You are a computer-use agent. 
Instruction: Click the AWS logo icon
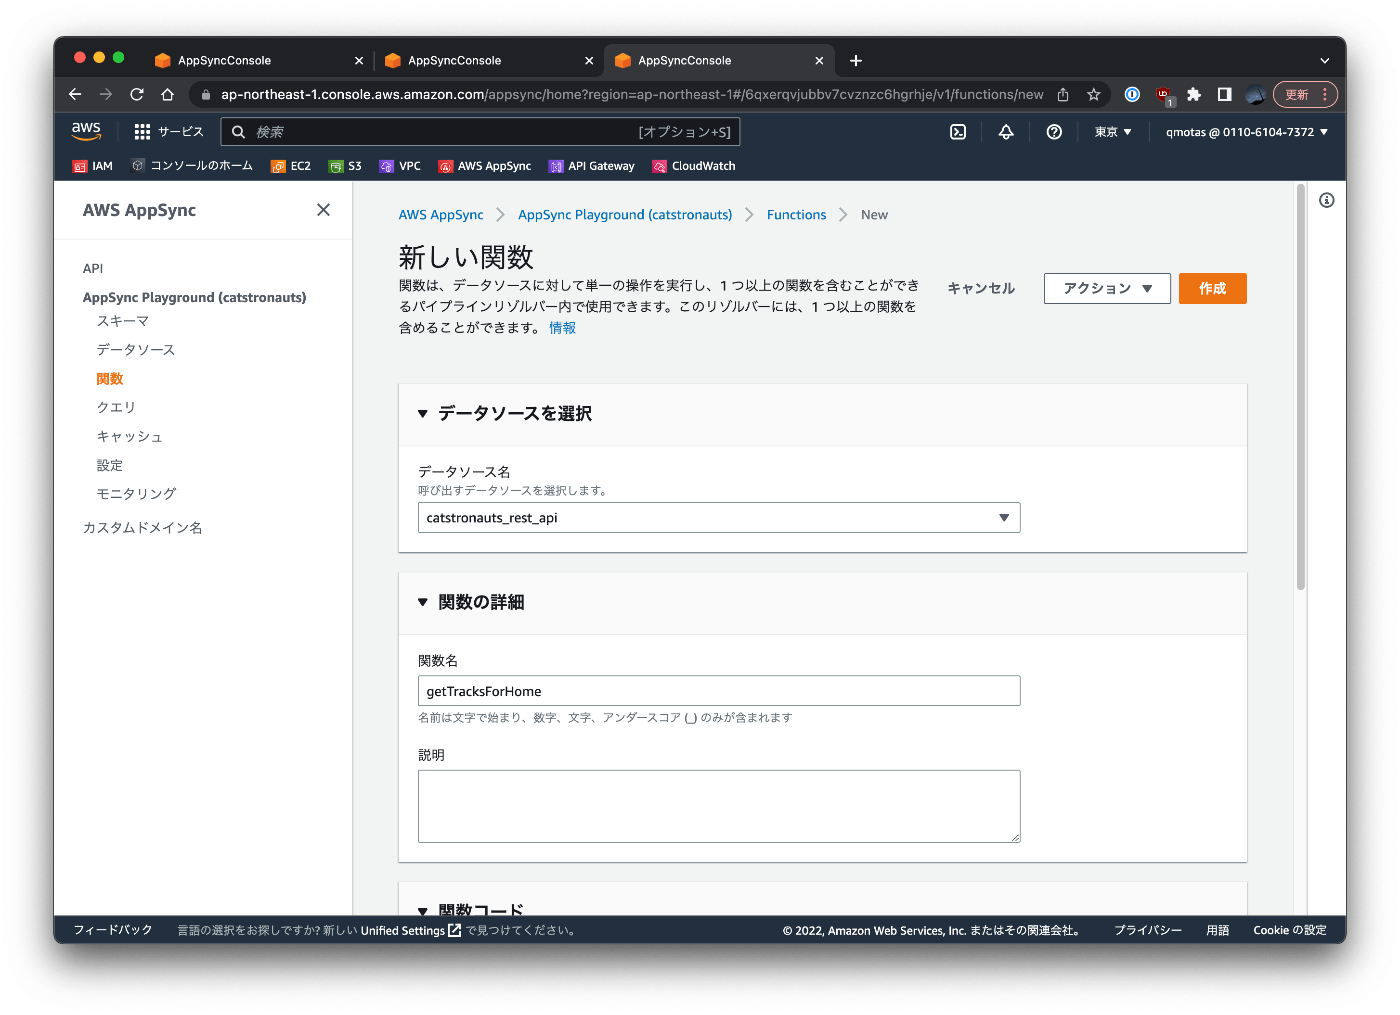(86, 131)
